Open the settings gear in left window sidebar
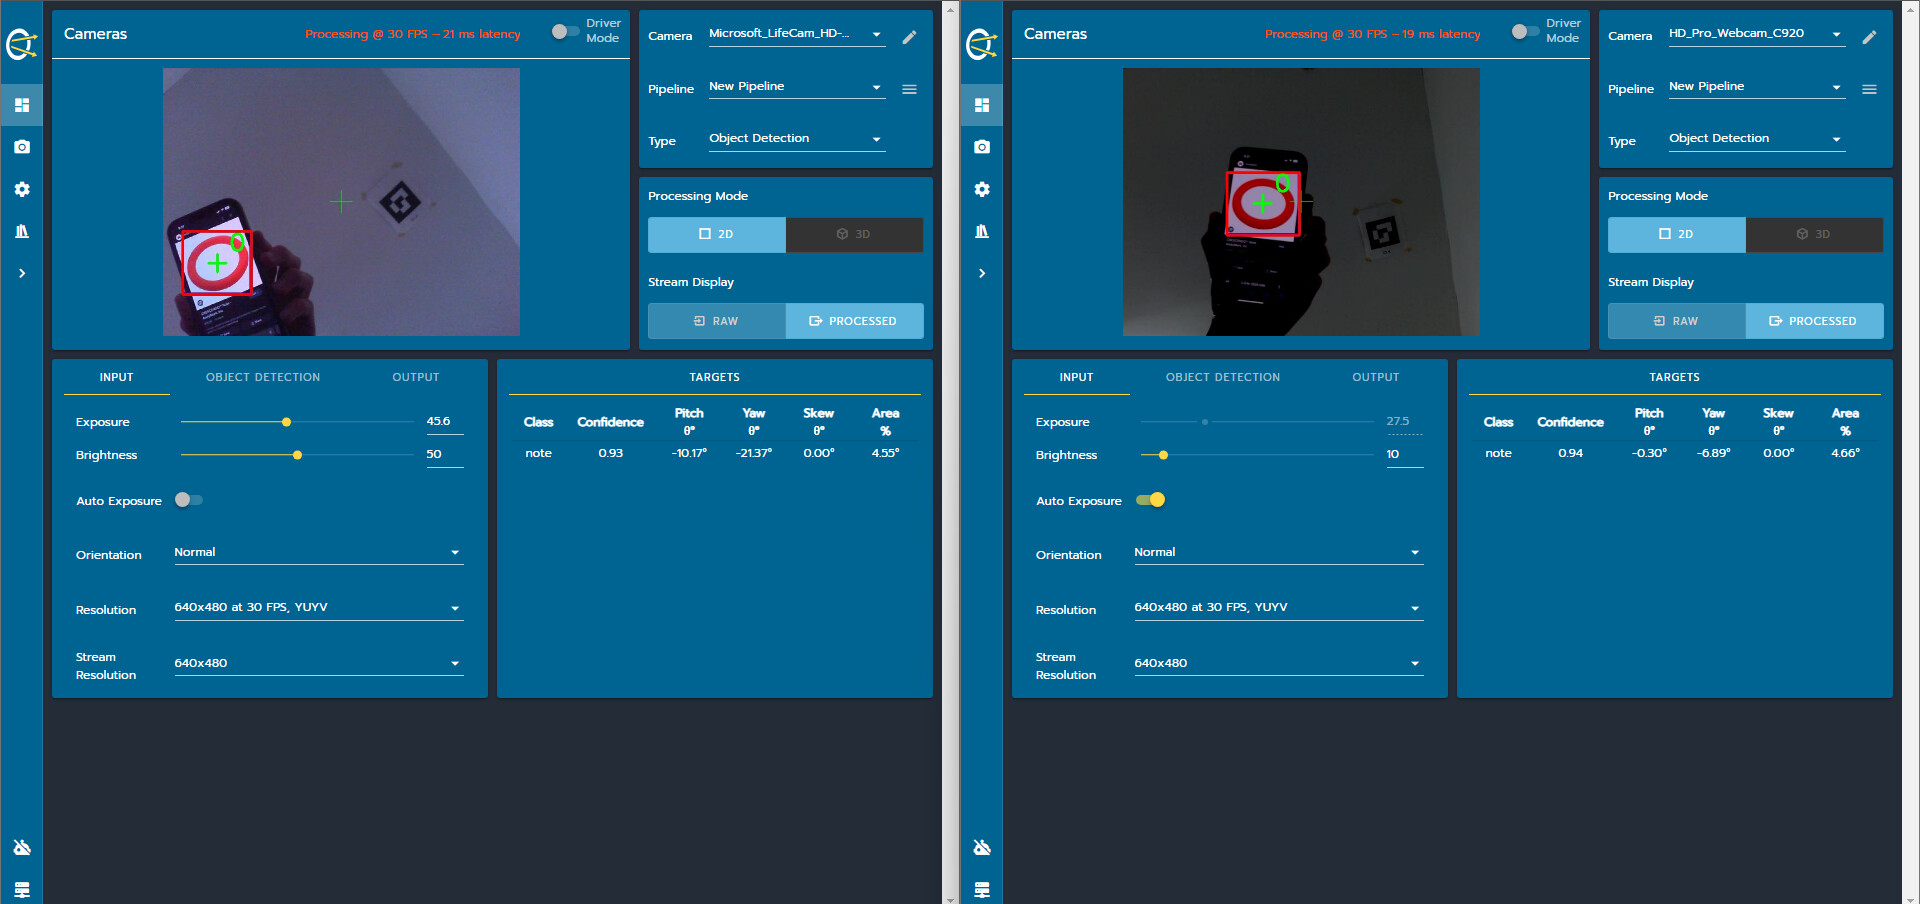The height and width of the screenshot is (904, 1920). coord(22,189)
